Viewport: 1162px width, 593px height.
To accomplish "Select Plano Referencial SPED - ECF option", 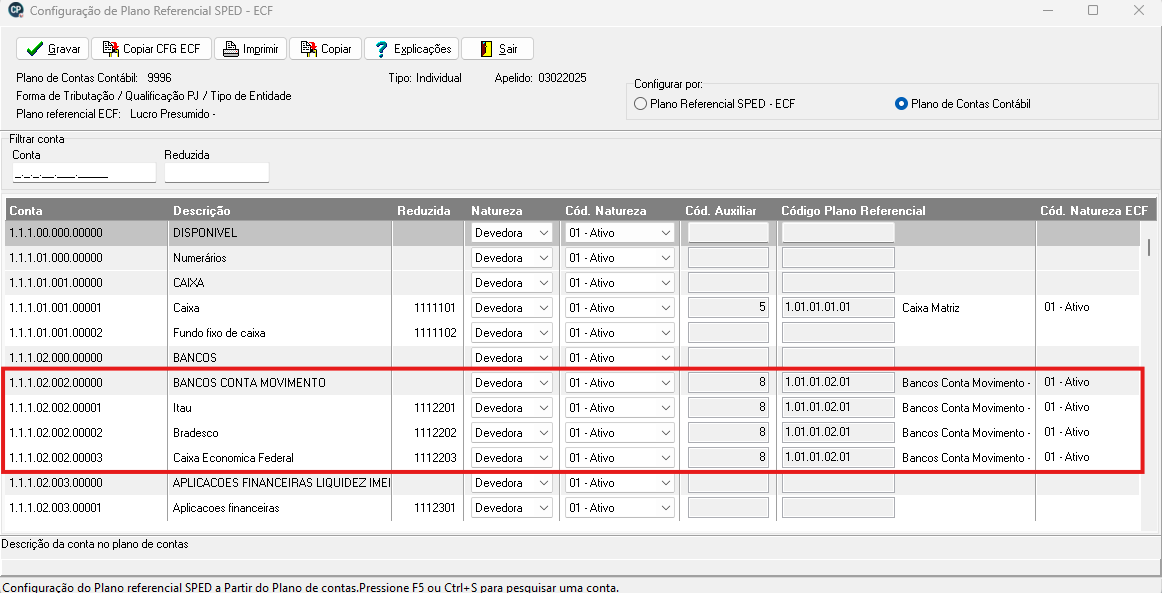I will click(641, 104).
